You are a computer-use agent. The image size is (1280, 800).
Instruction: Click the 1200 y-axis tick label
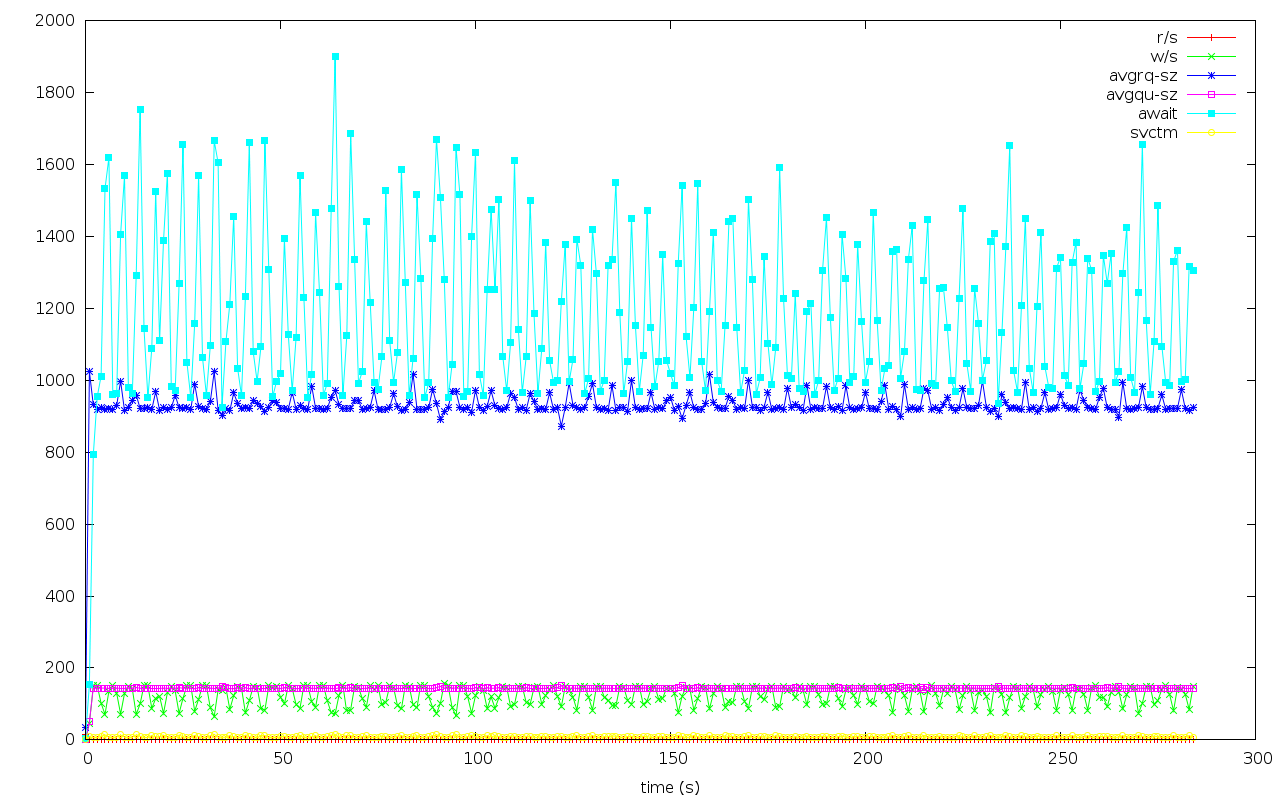(54, 308)
